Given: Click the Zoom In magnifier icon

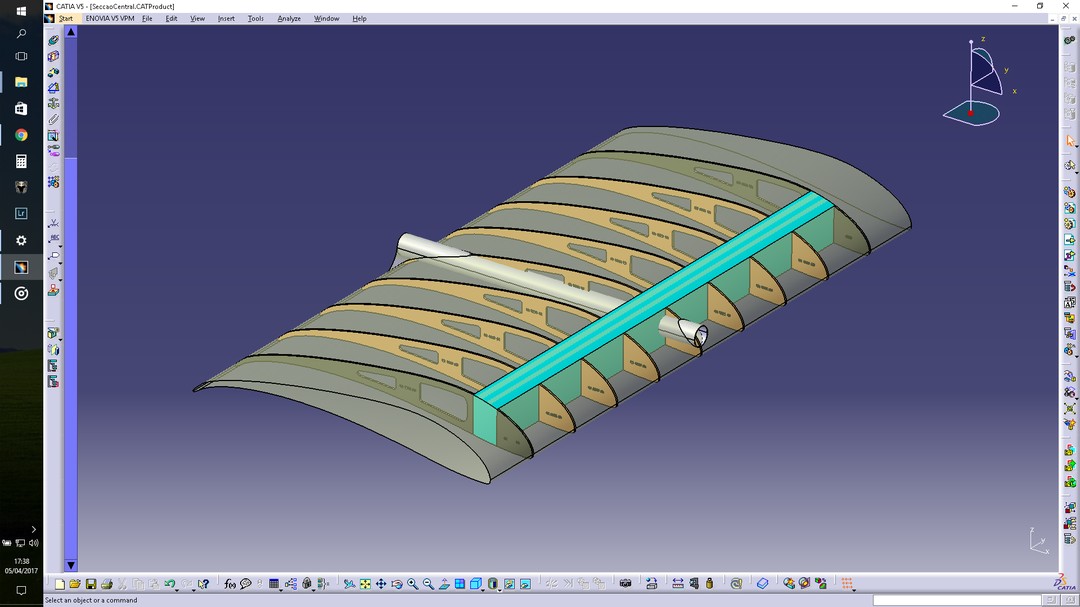Looking at the screenshot, I should [x=412, y=584].
